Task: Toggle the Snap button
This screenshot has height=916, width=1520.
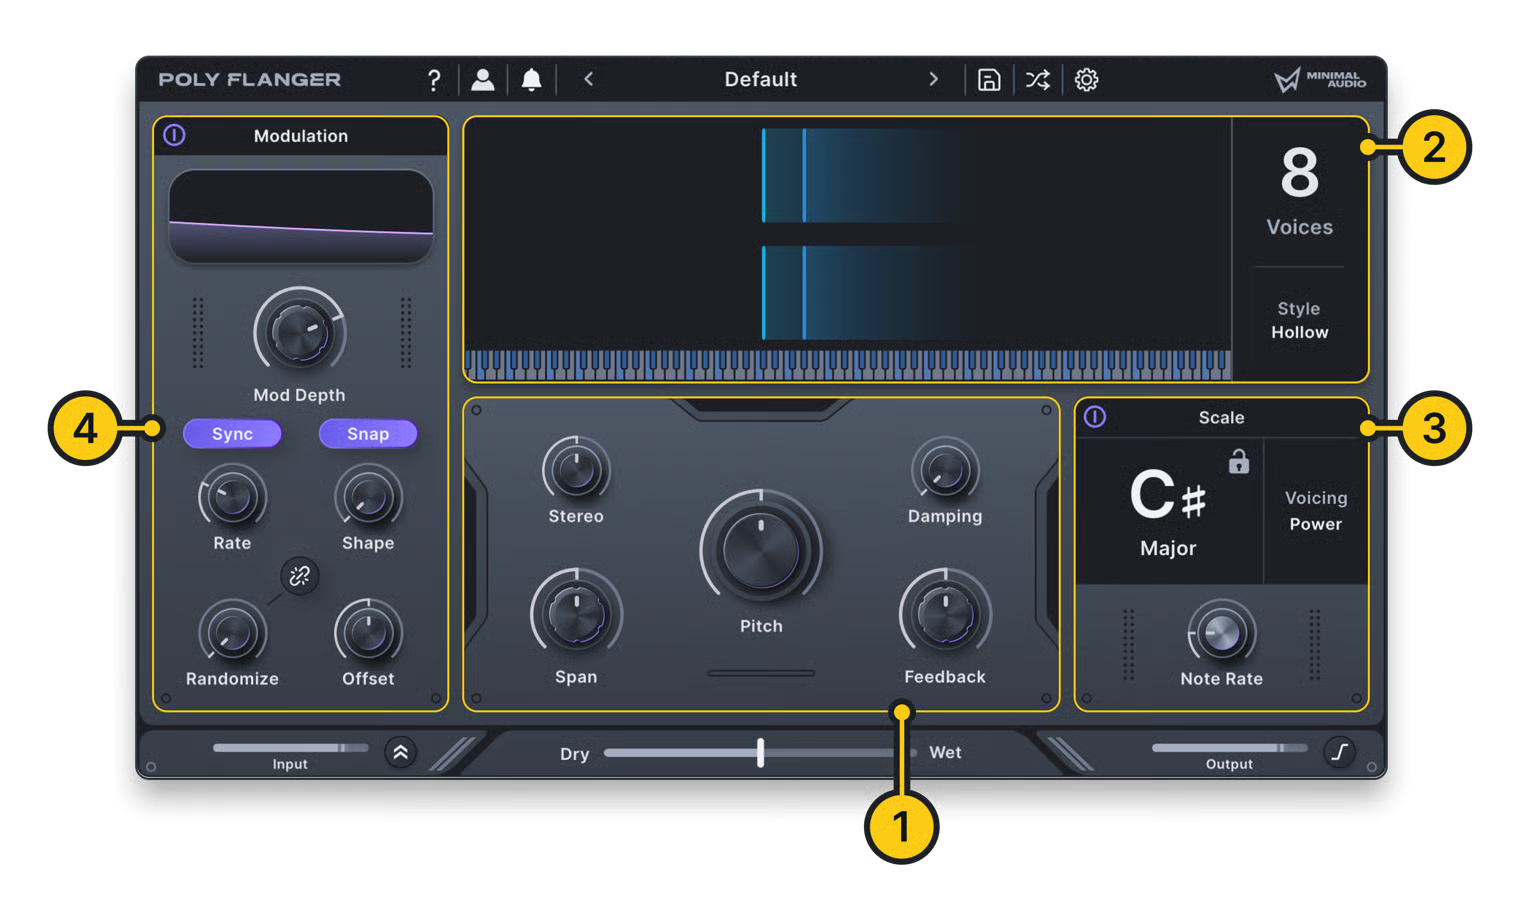Action: 367,434
